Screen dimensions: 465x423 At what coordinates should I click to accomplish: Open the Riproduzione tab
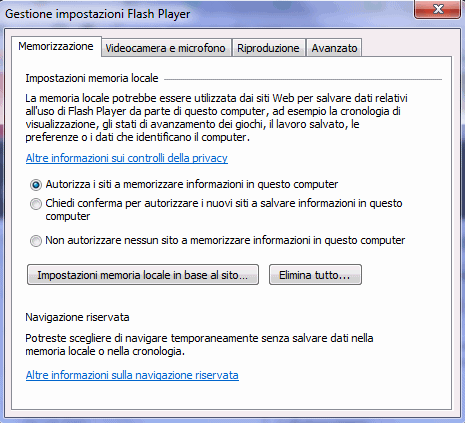(x=268, y=48)
